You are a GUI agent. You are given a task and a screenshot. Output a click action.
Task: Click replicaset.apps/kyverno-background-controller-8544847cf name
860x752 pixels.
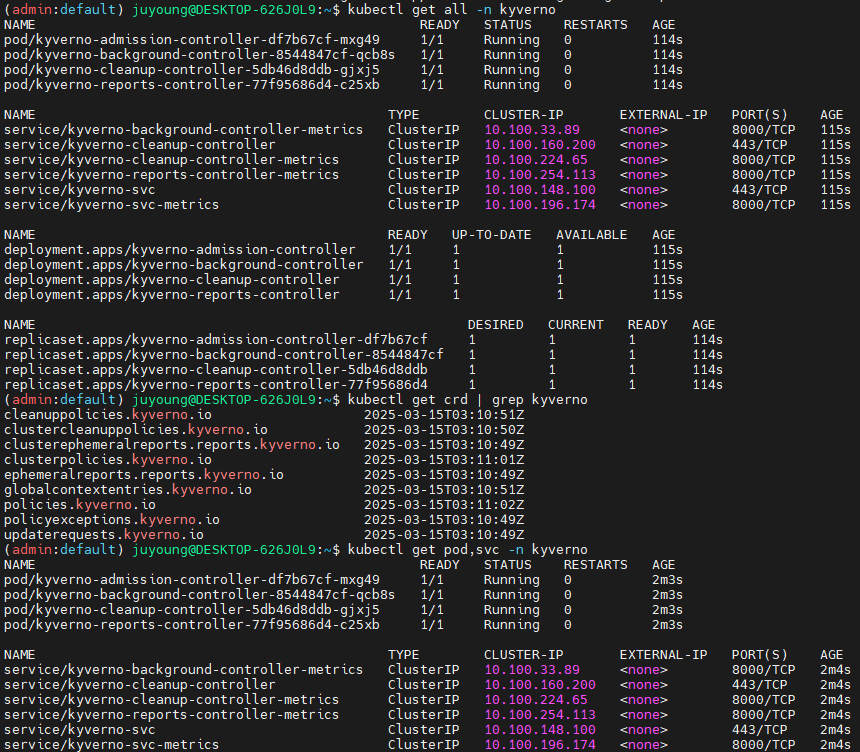(x=223, y=354)
